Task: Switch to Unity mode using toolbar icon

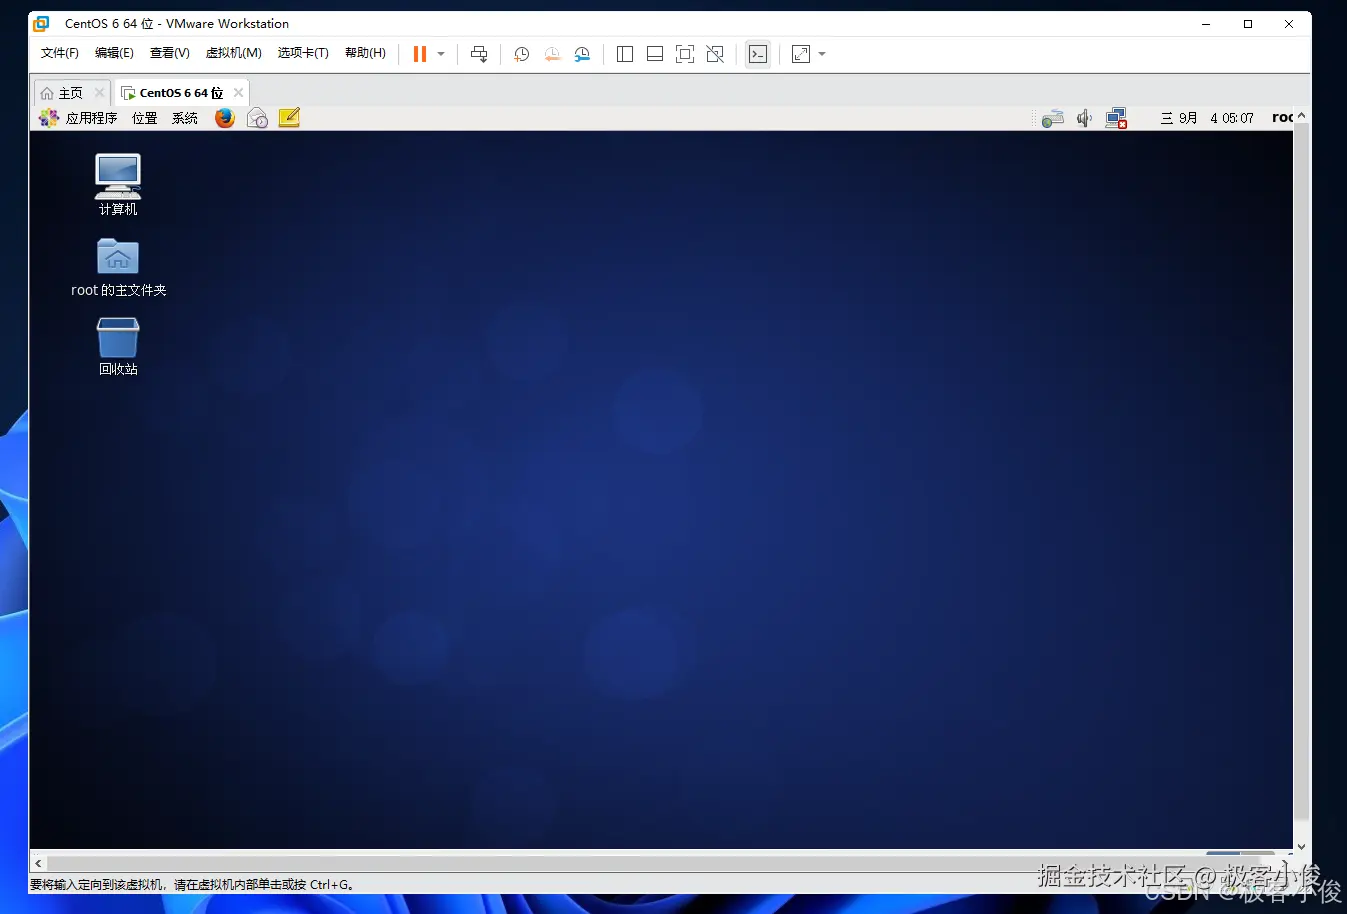Action: coord(715,54)
